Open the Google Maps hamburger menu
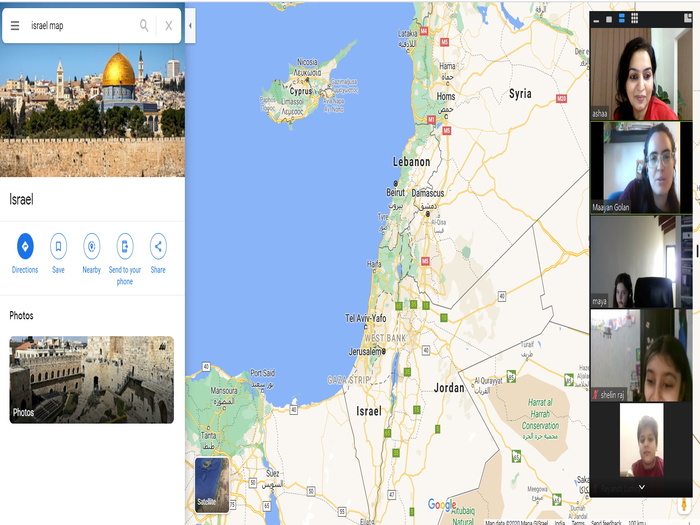Viewport: 700px width, 525px height. [15, 26]
